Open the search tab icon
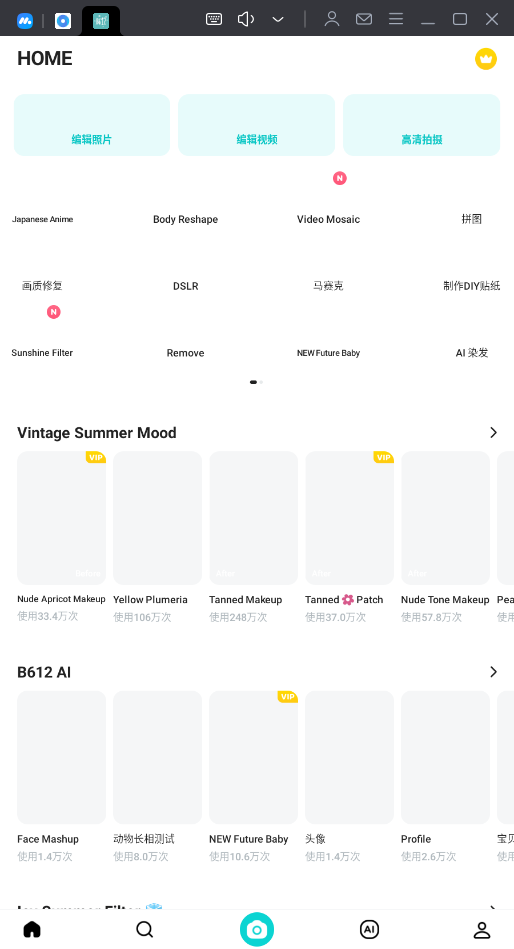The width and height of the screenshot is (514, 949). point(144,929)
